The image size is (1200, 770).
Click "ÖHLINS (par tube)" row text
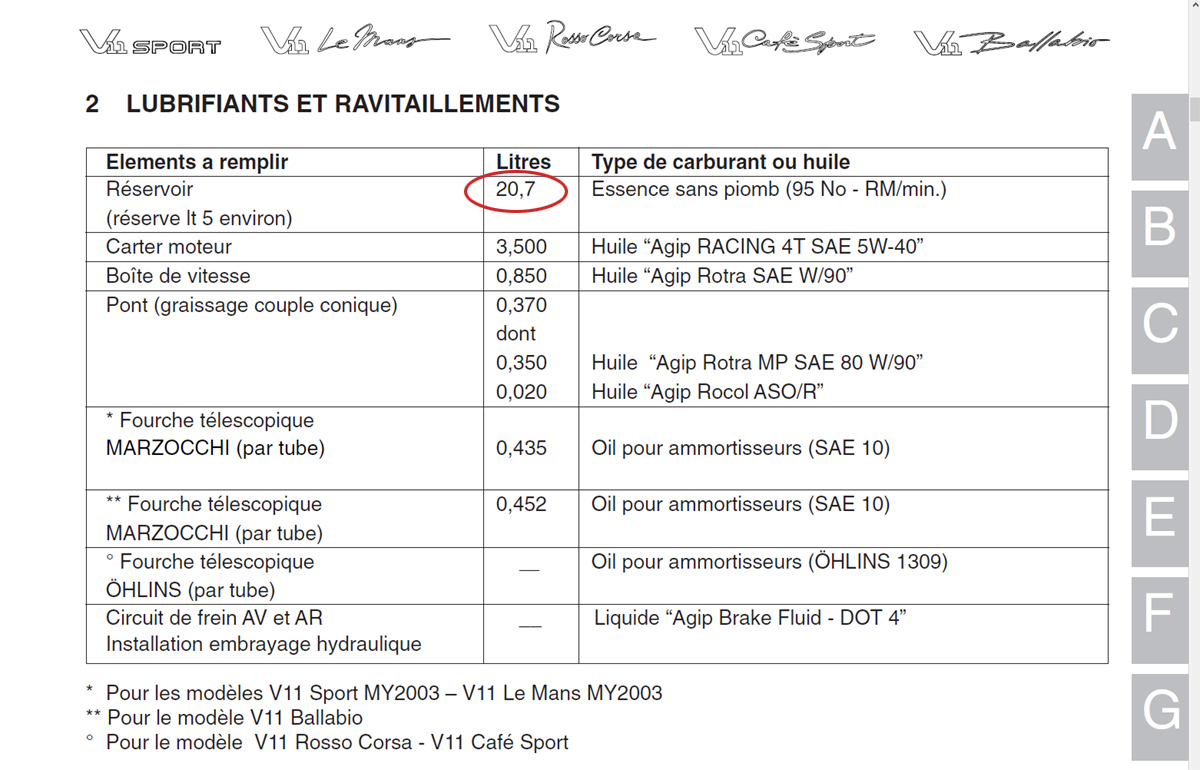click(x=190, y=591)
